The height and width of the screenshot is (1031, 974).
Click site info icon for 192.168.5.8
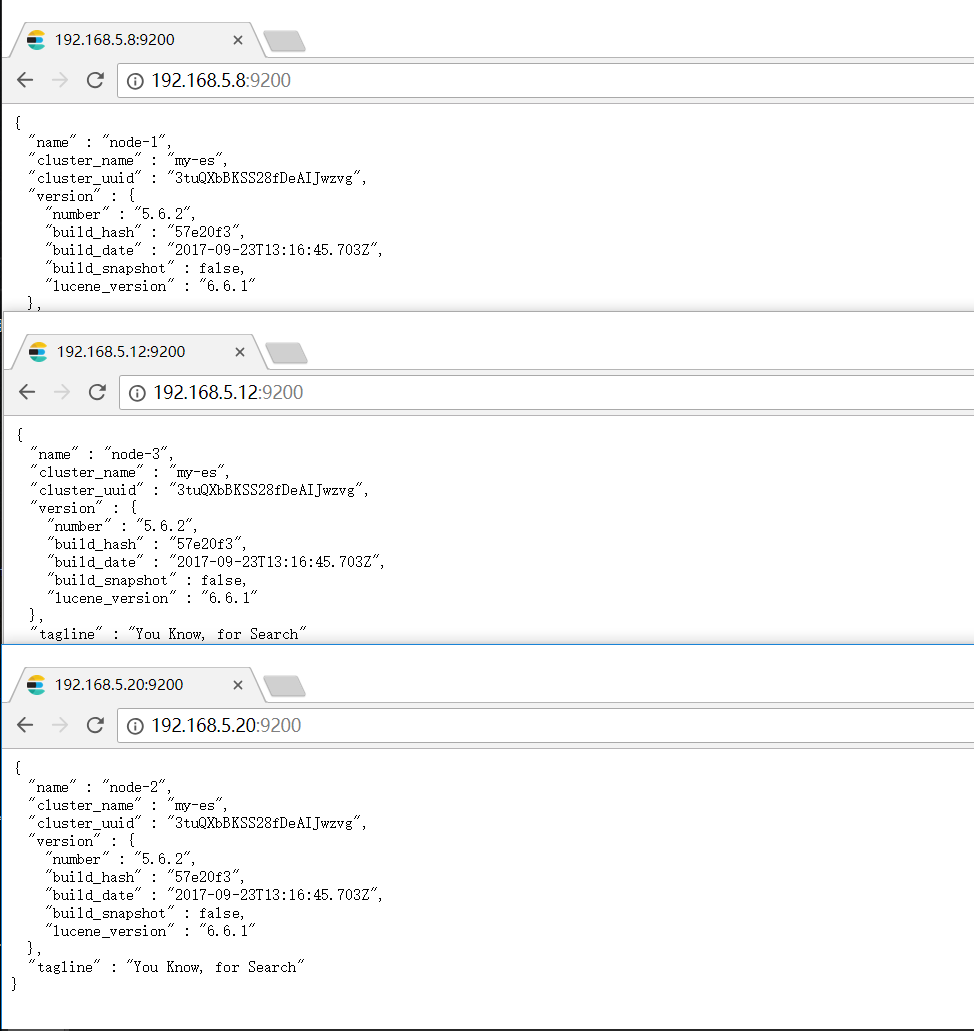pyautogui.click(x=136, y=80)
